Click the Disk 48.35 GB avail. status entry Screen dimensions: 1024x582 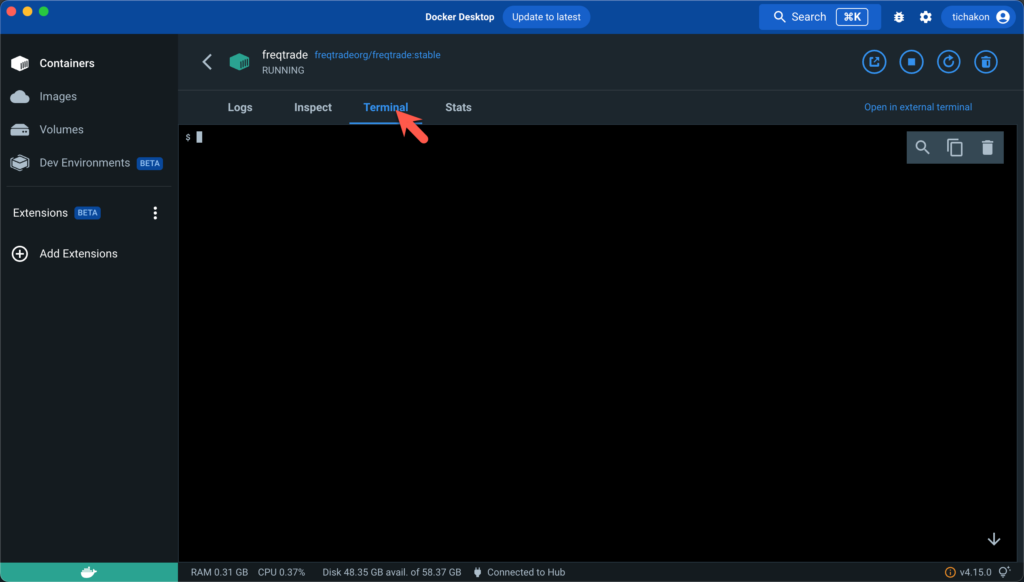[x=391, y=572]
